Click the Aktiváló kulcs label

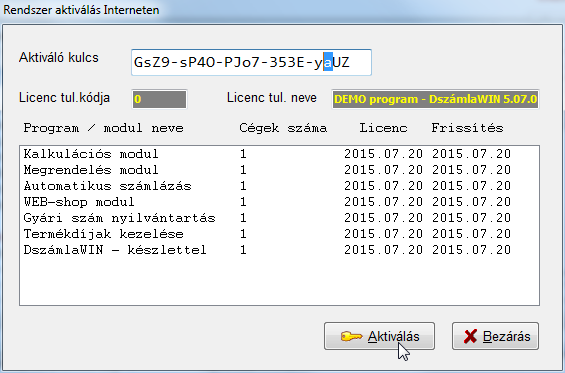(x=59, y=57)
